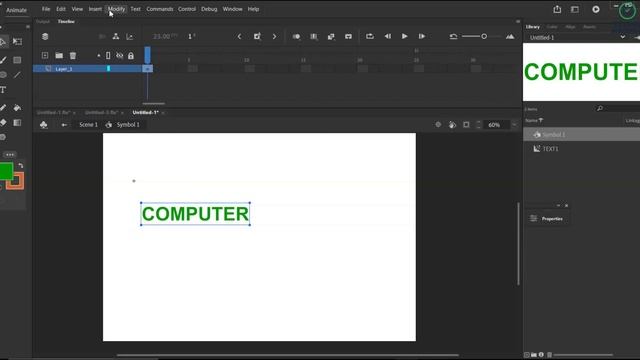
Task: Open the quick share and publish icon
Action: 557,9
